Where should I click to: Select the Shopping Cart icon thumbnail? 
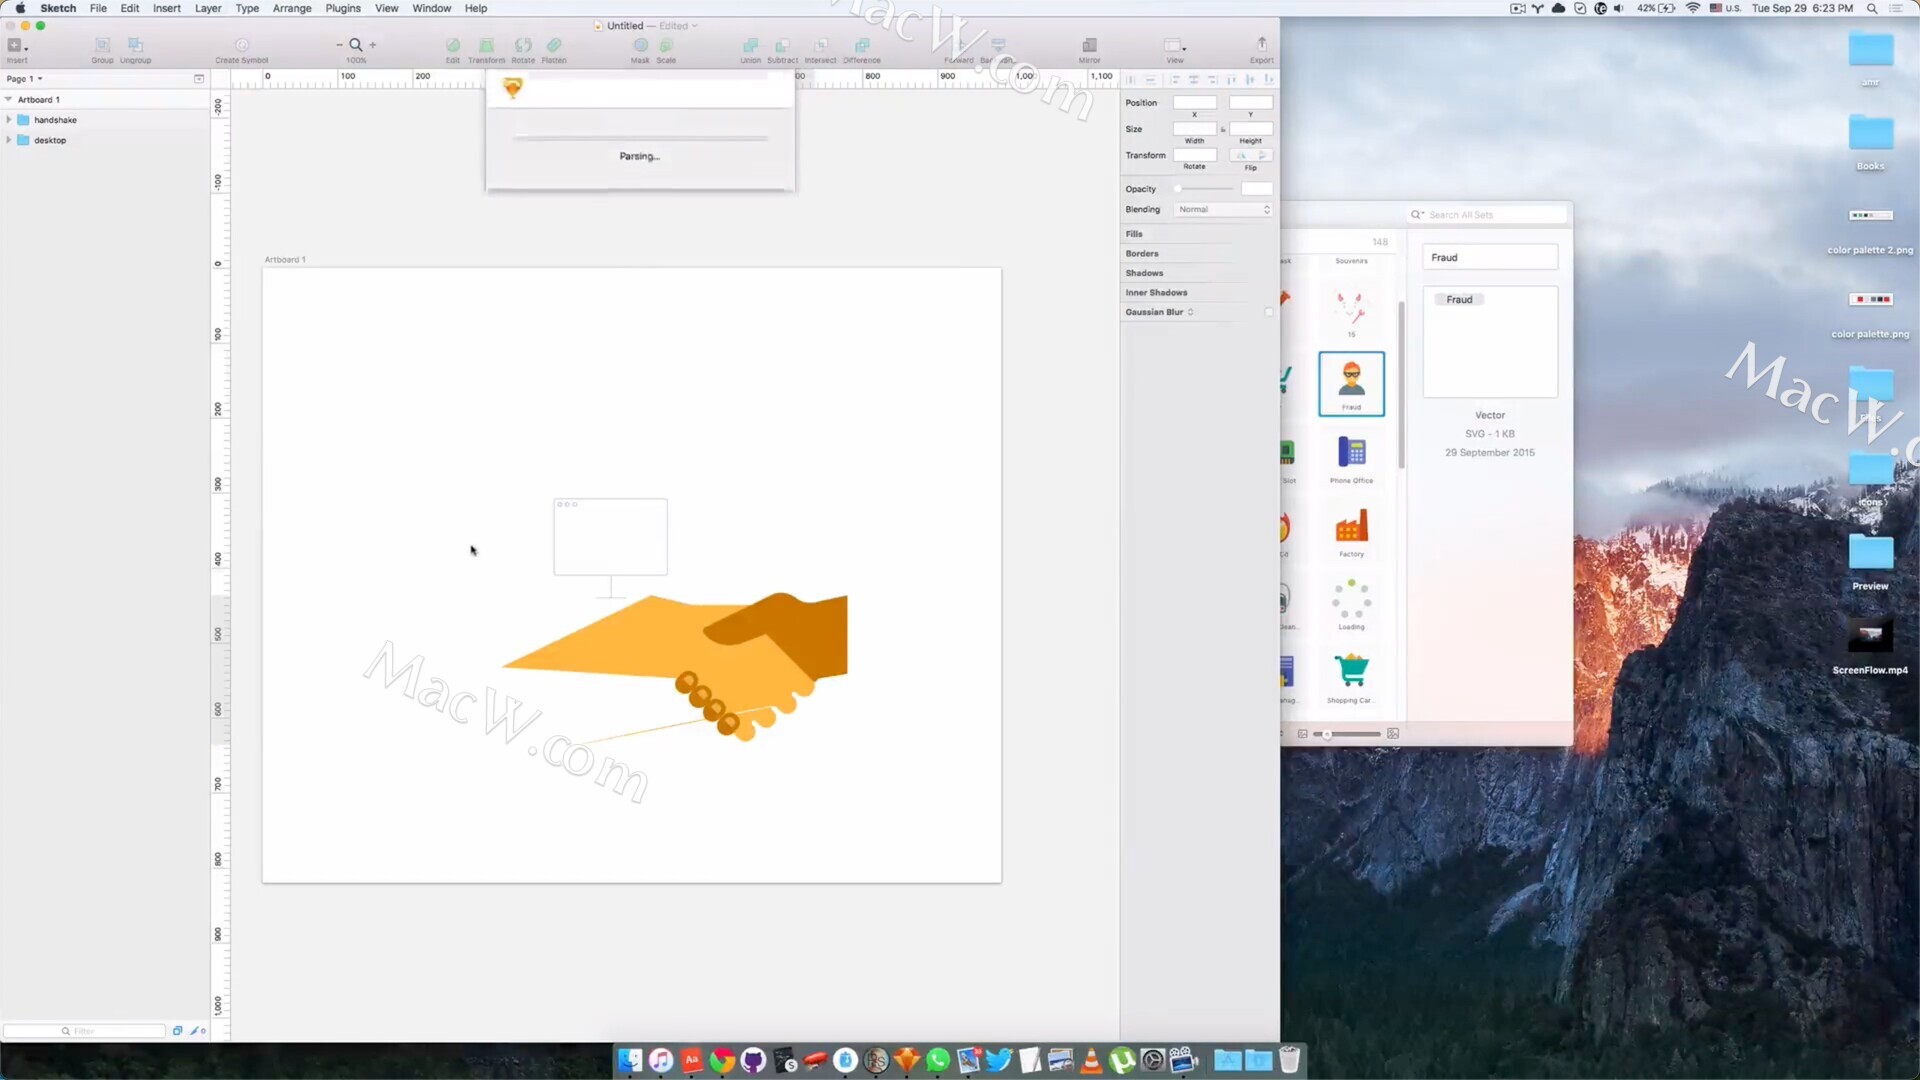(x=1351, y=678)
